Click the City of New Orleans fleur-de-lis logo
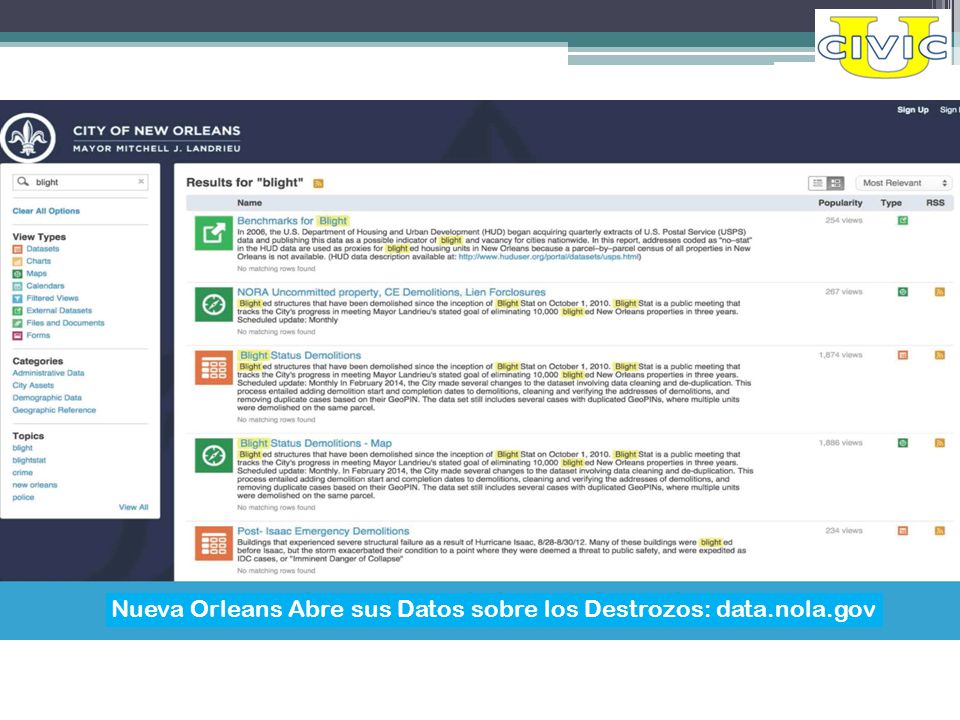 28,138
